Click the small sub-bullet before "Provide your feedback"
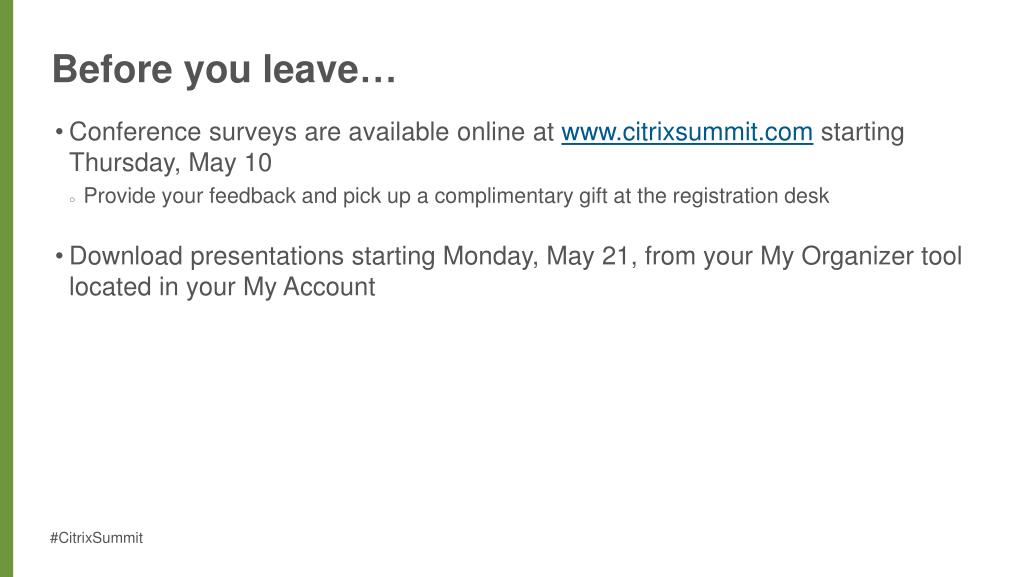The height and width of the screenshot is (577, 1023). click(72, 200)
